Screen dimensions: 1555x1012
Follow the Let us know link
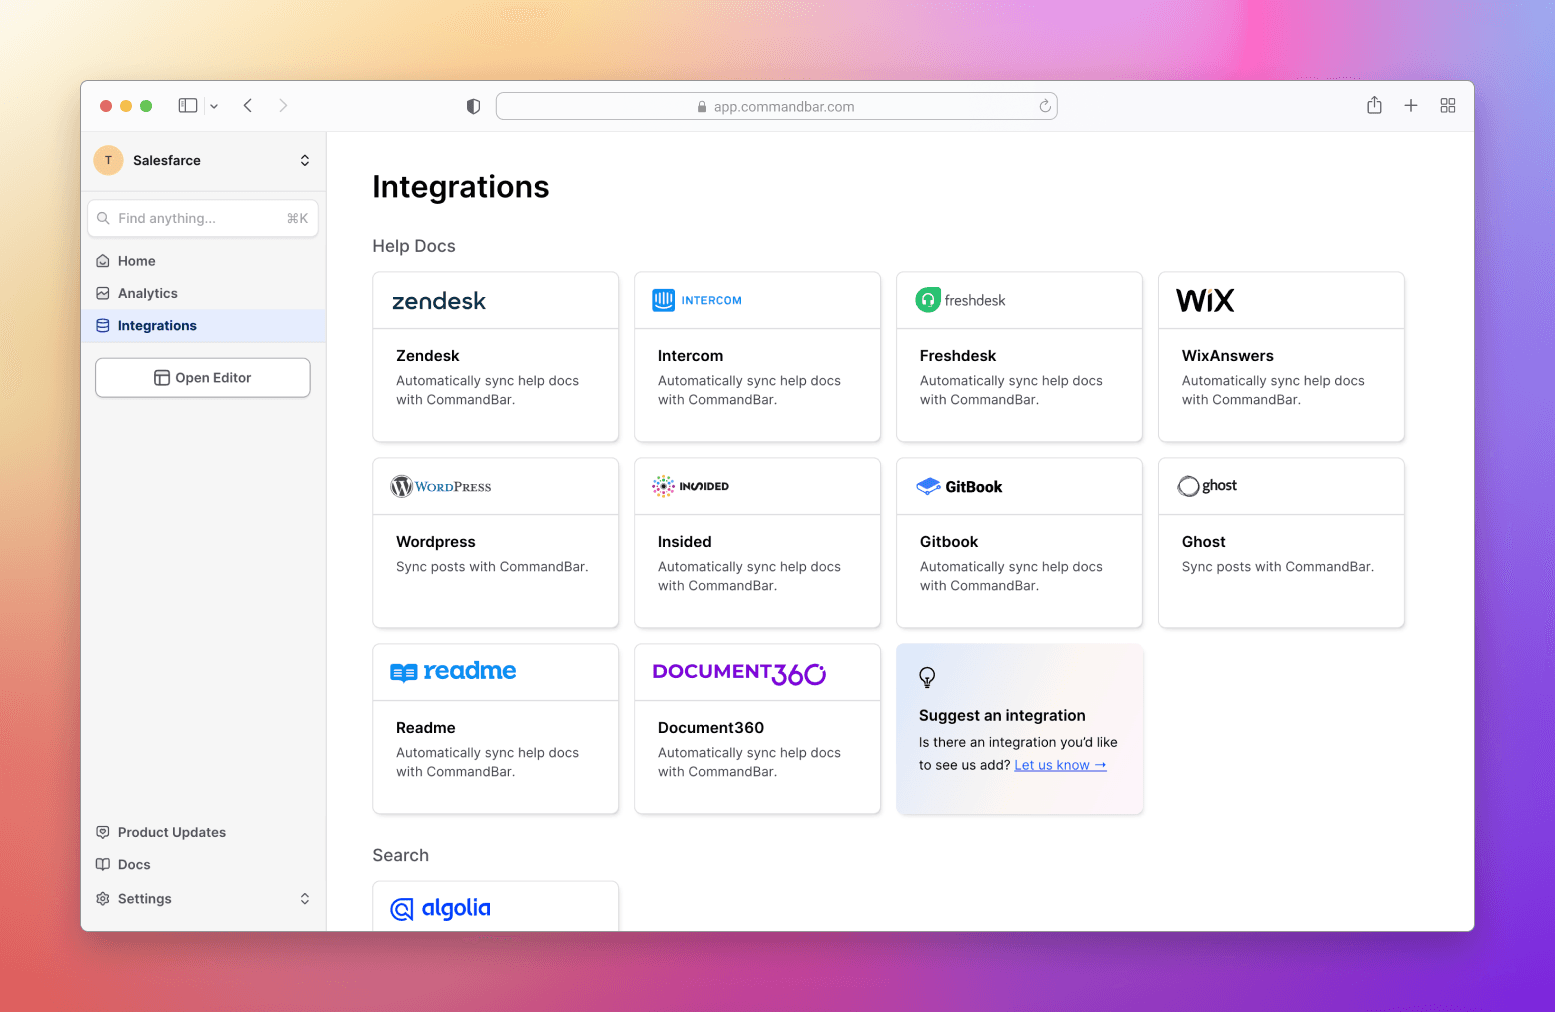[1061, 765]
